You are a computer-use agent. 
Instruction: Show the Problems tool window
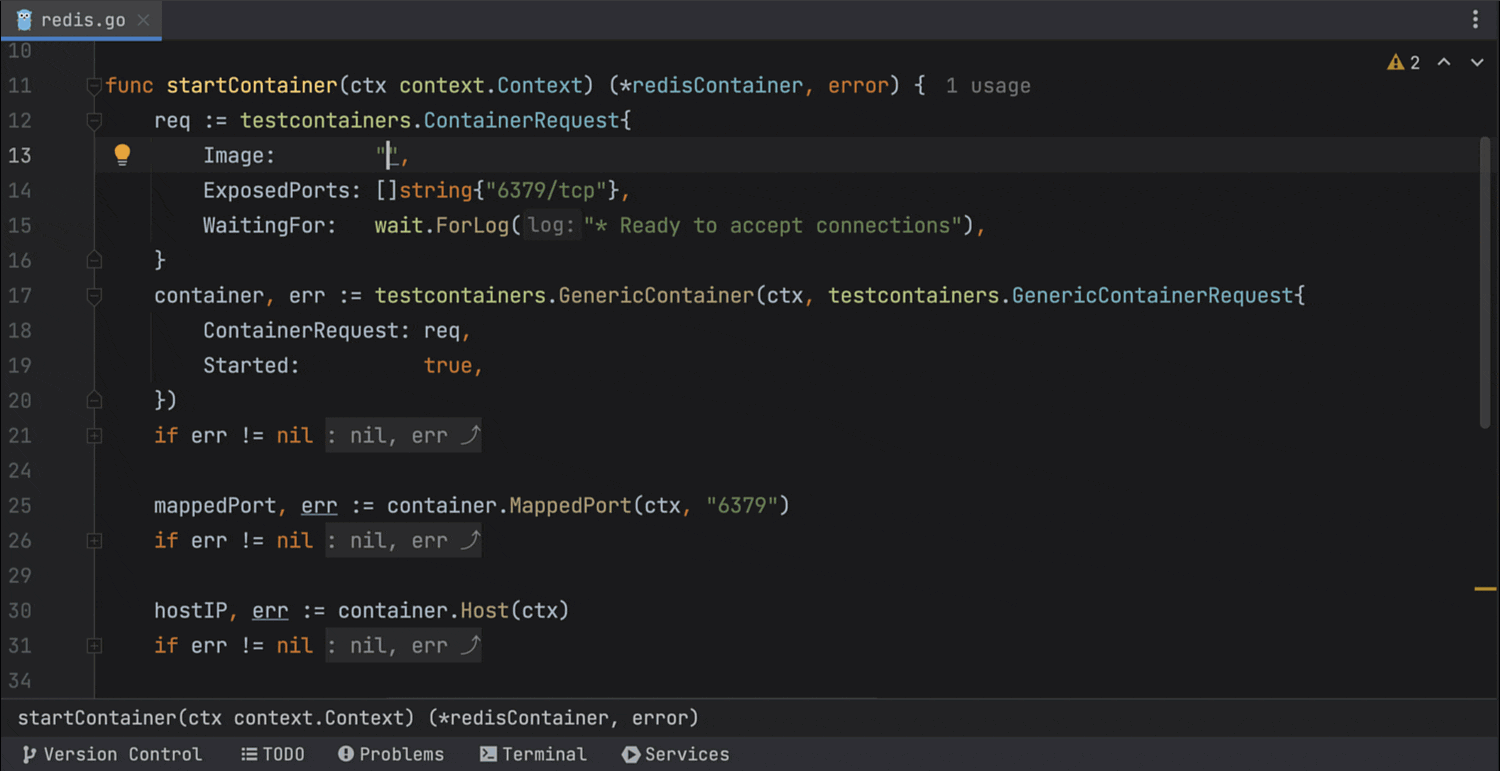coord(391,754)
